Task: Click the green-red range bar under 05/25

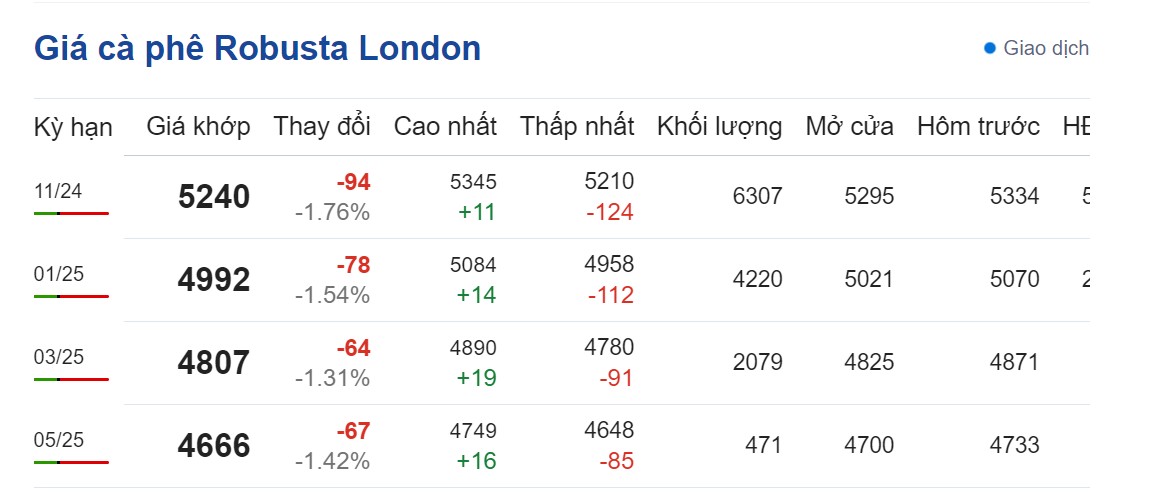Action: tap(71, 462)
